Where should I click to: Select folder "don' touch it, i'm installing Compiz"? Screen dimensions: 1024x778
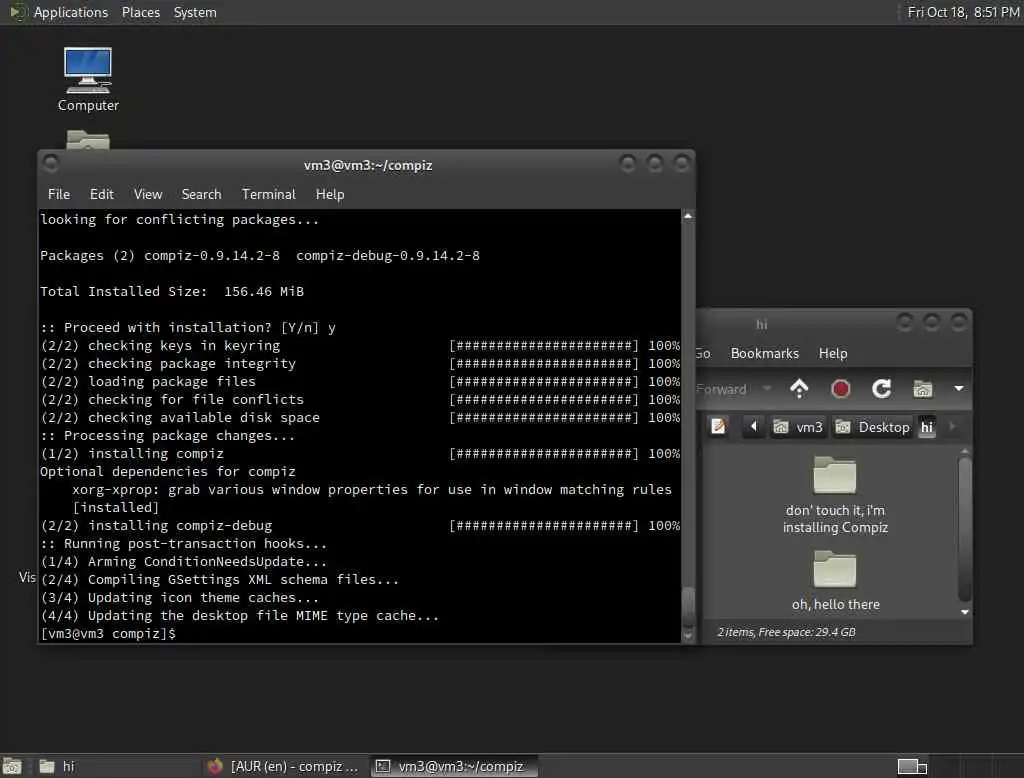click(835, 495)
